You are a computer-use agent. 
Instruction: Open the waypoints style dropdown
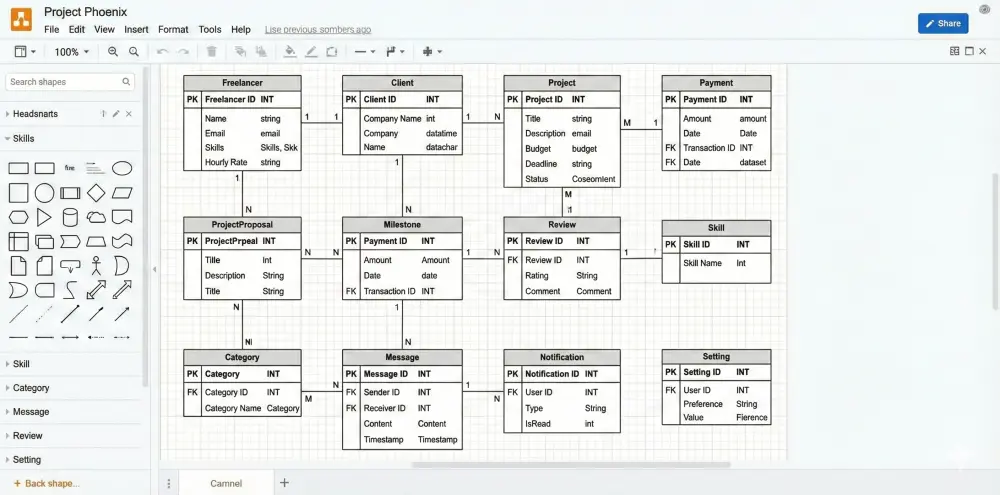395,52
